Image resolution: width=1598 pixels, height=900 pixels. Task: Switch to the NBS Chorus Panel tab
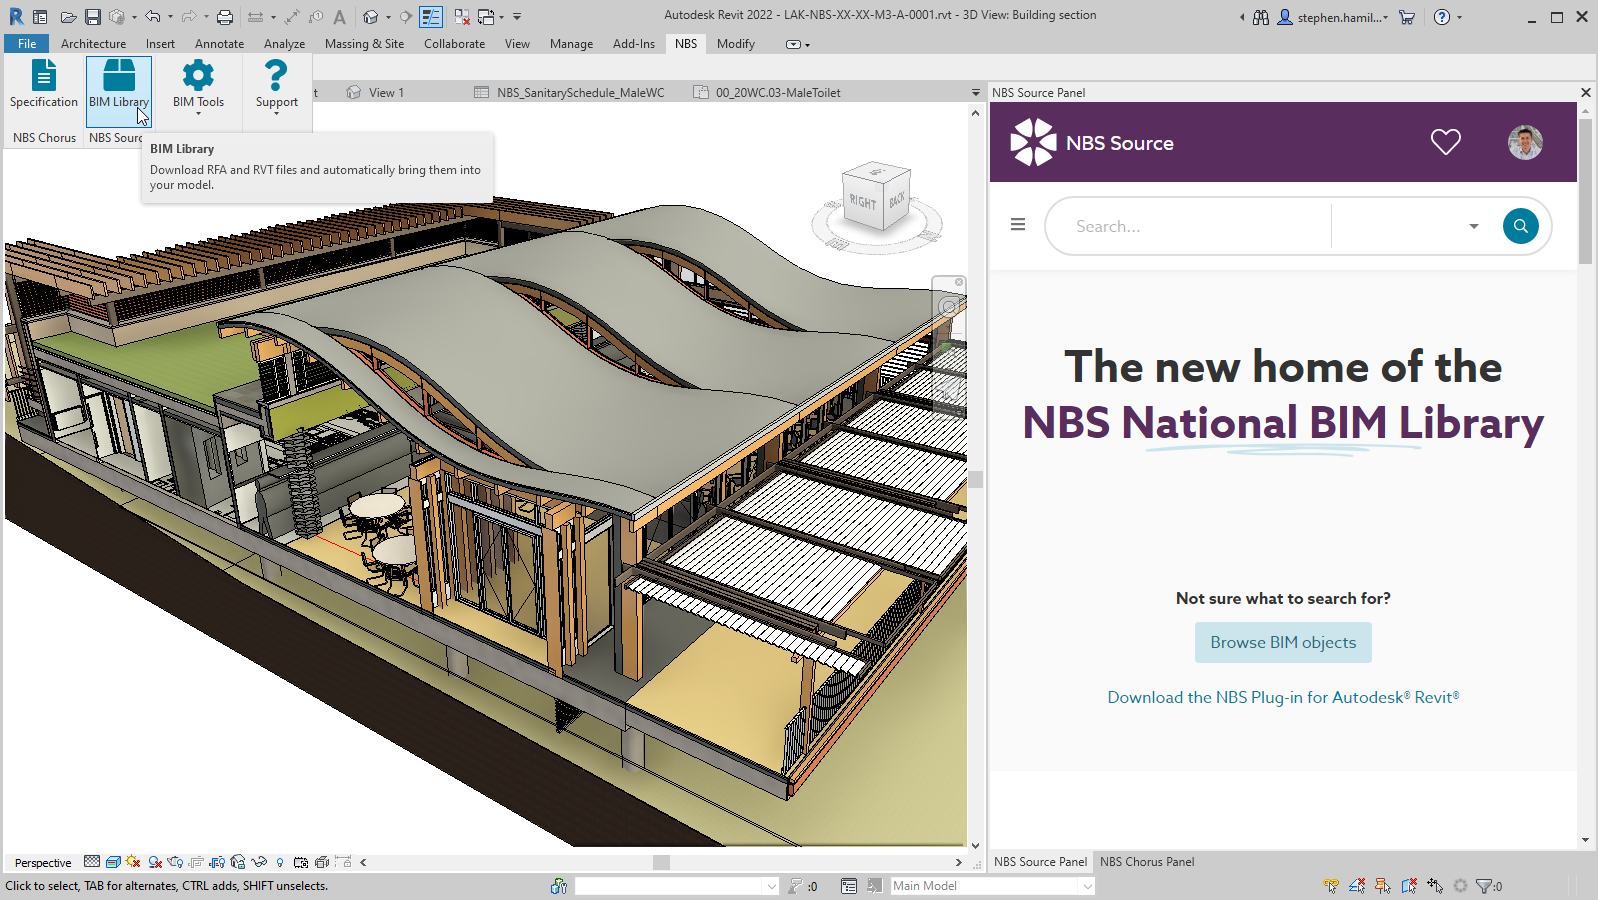[1146, 862]
